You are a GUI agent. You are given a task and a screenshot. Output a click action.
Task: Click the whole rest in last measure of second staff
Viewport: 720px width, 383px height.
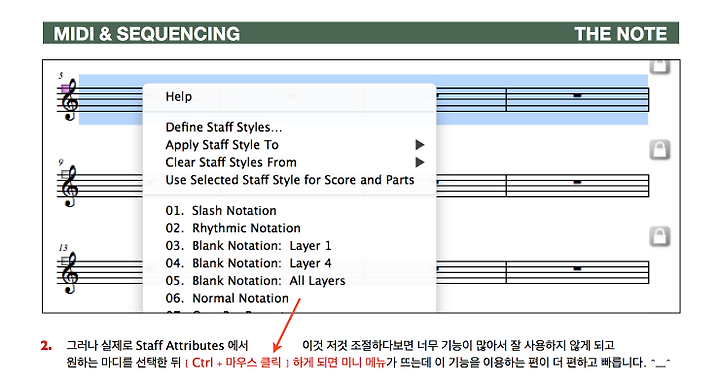[x=577, y=182]
